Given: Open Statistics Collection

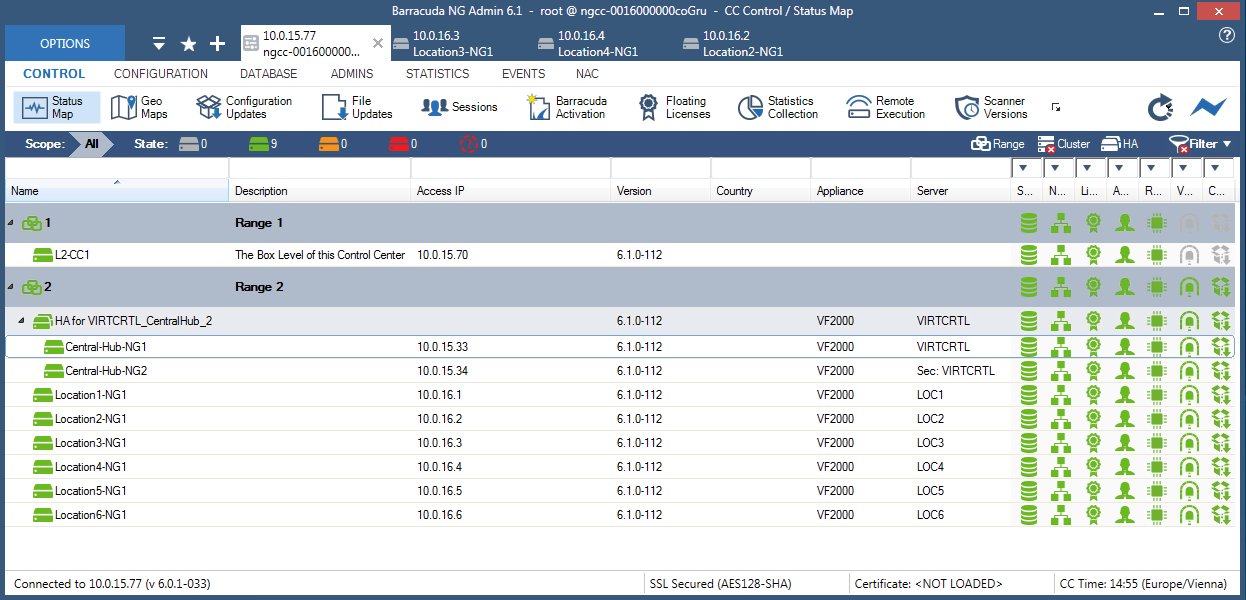Looking at the screenshot, I should click(x=779, y=107).
